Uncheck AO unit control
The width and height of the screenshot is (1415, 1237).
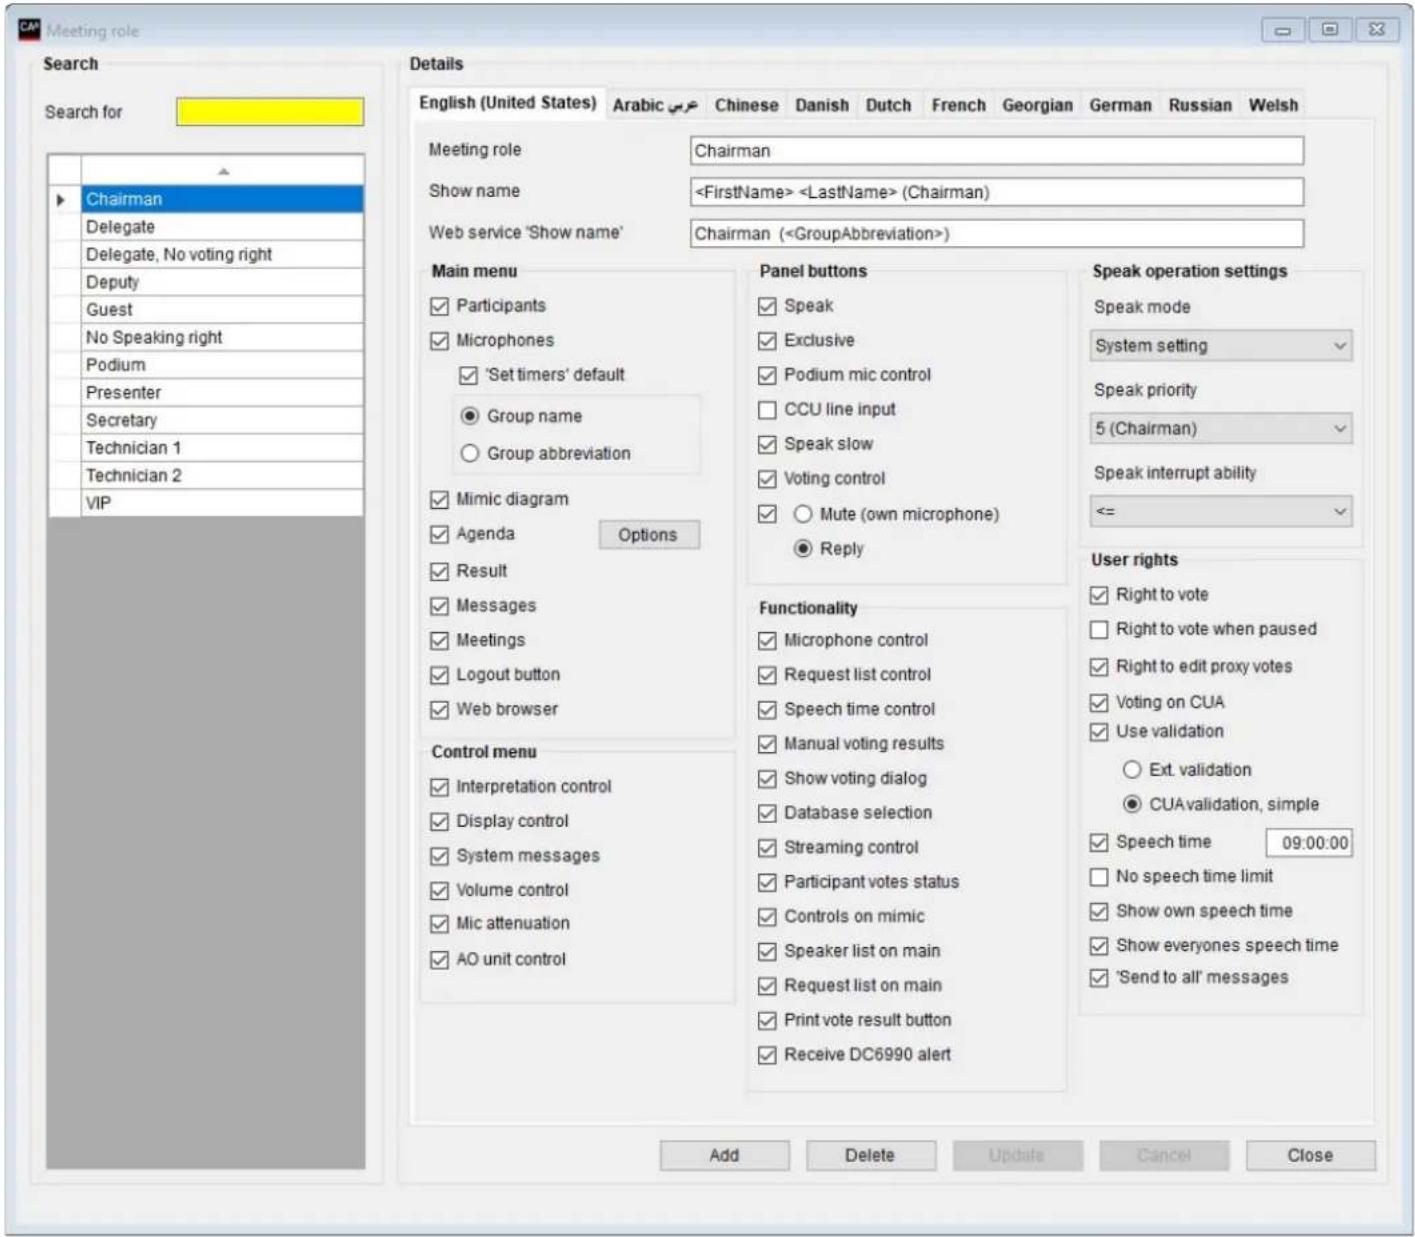tap(439, 960)
